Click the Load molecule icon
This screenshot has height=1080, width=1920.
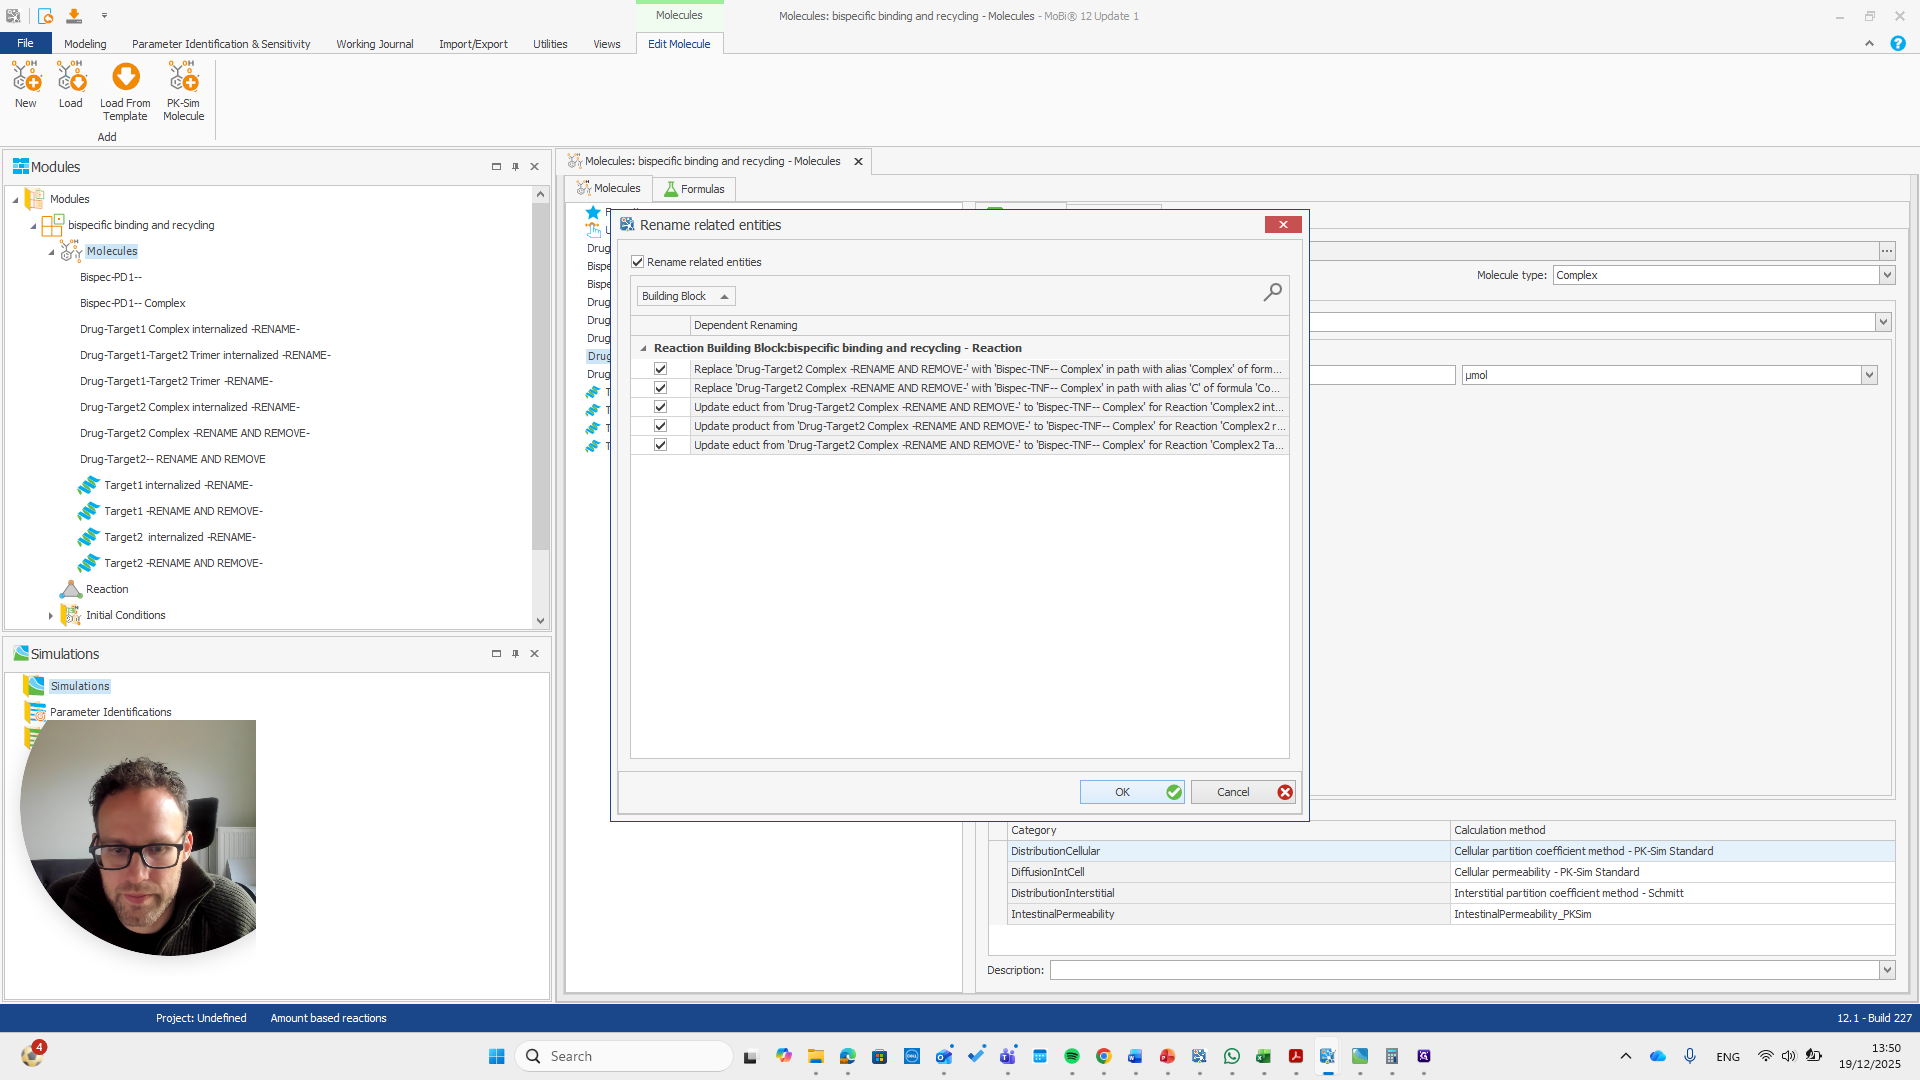[x=71, y=78]
